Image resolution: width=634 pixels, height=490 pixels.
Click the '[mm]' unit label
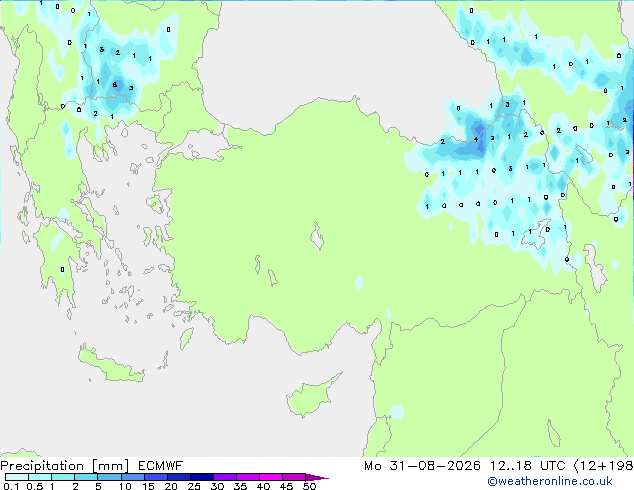110,466
